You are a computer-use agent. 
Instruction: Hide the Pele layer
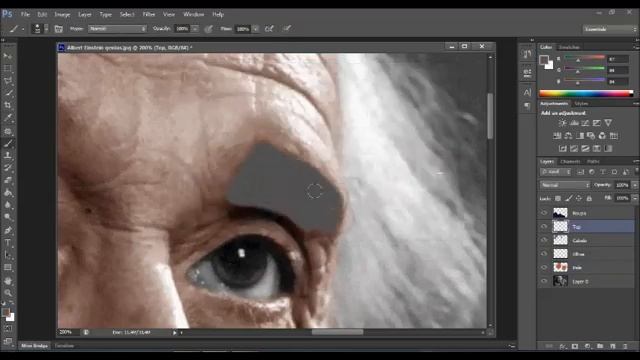544,267
